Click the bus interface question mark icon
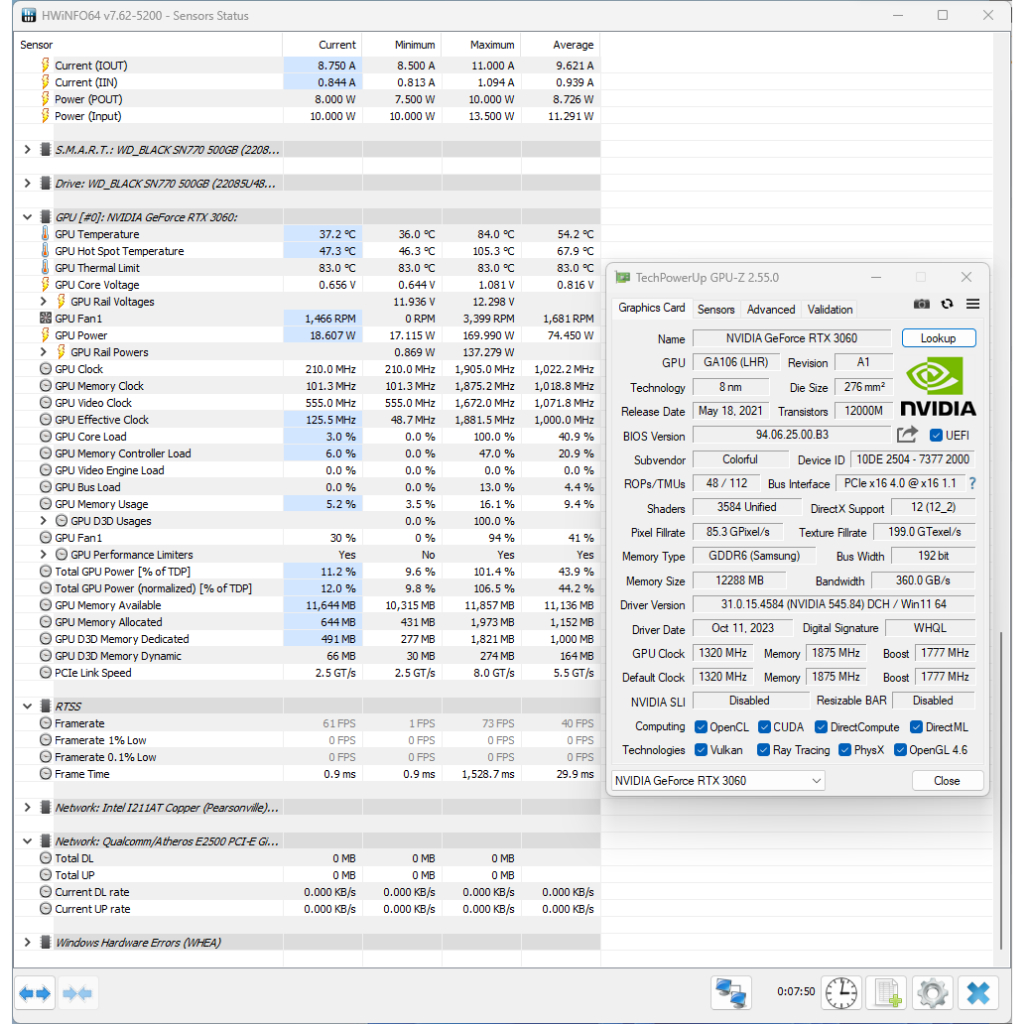This screenshot has height=1024, width=1024. coord(971,484)
